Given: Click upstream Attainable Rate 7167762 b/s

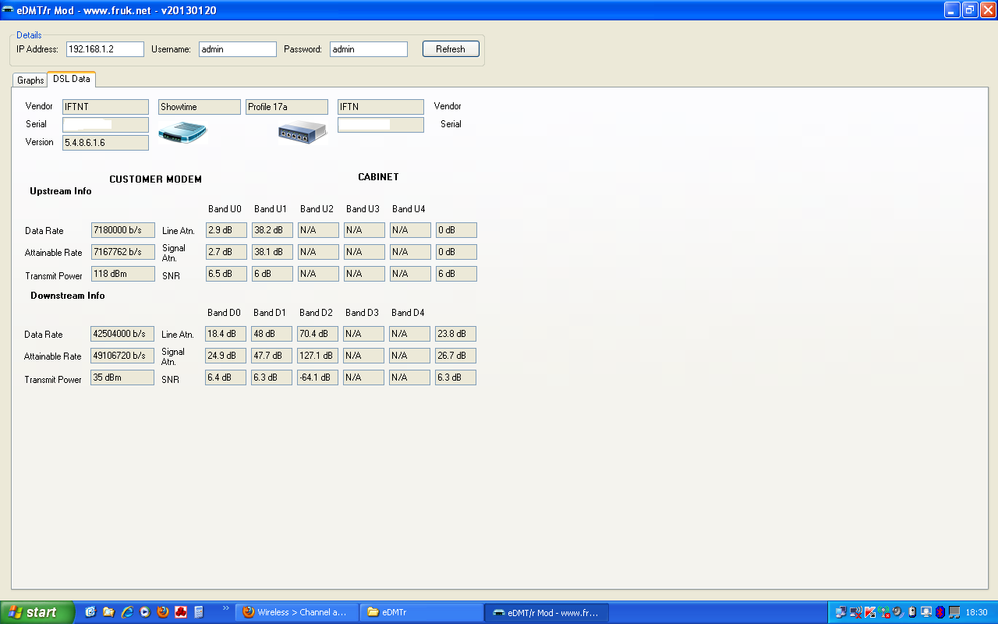Looking at the screenshot, I should [x=123, y=252].
